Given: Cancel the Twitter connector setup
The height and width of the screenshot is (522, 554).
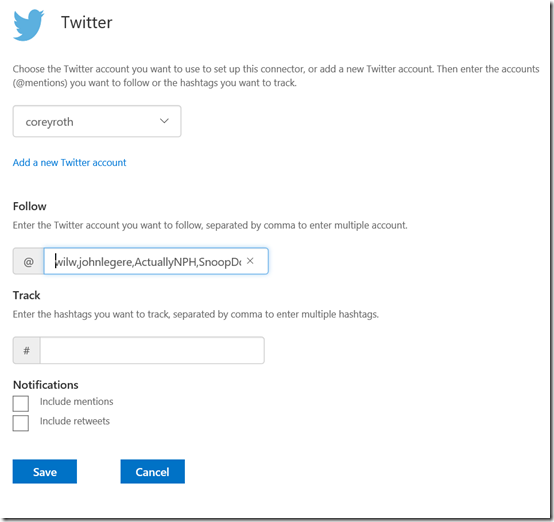Looking at the screenshot, I should click(153, 471).
